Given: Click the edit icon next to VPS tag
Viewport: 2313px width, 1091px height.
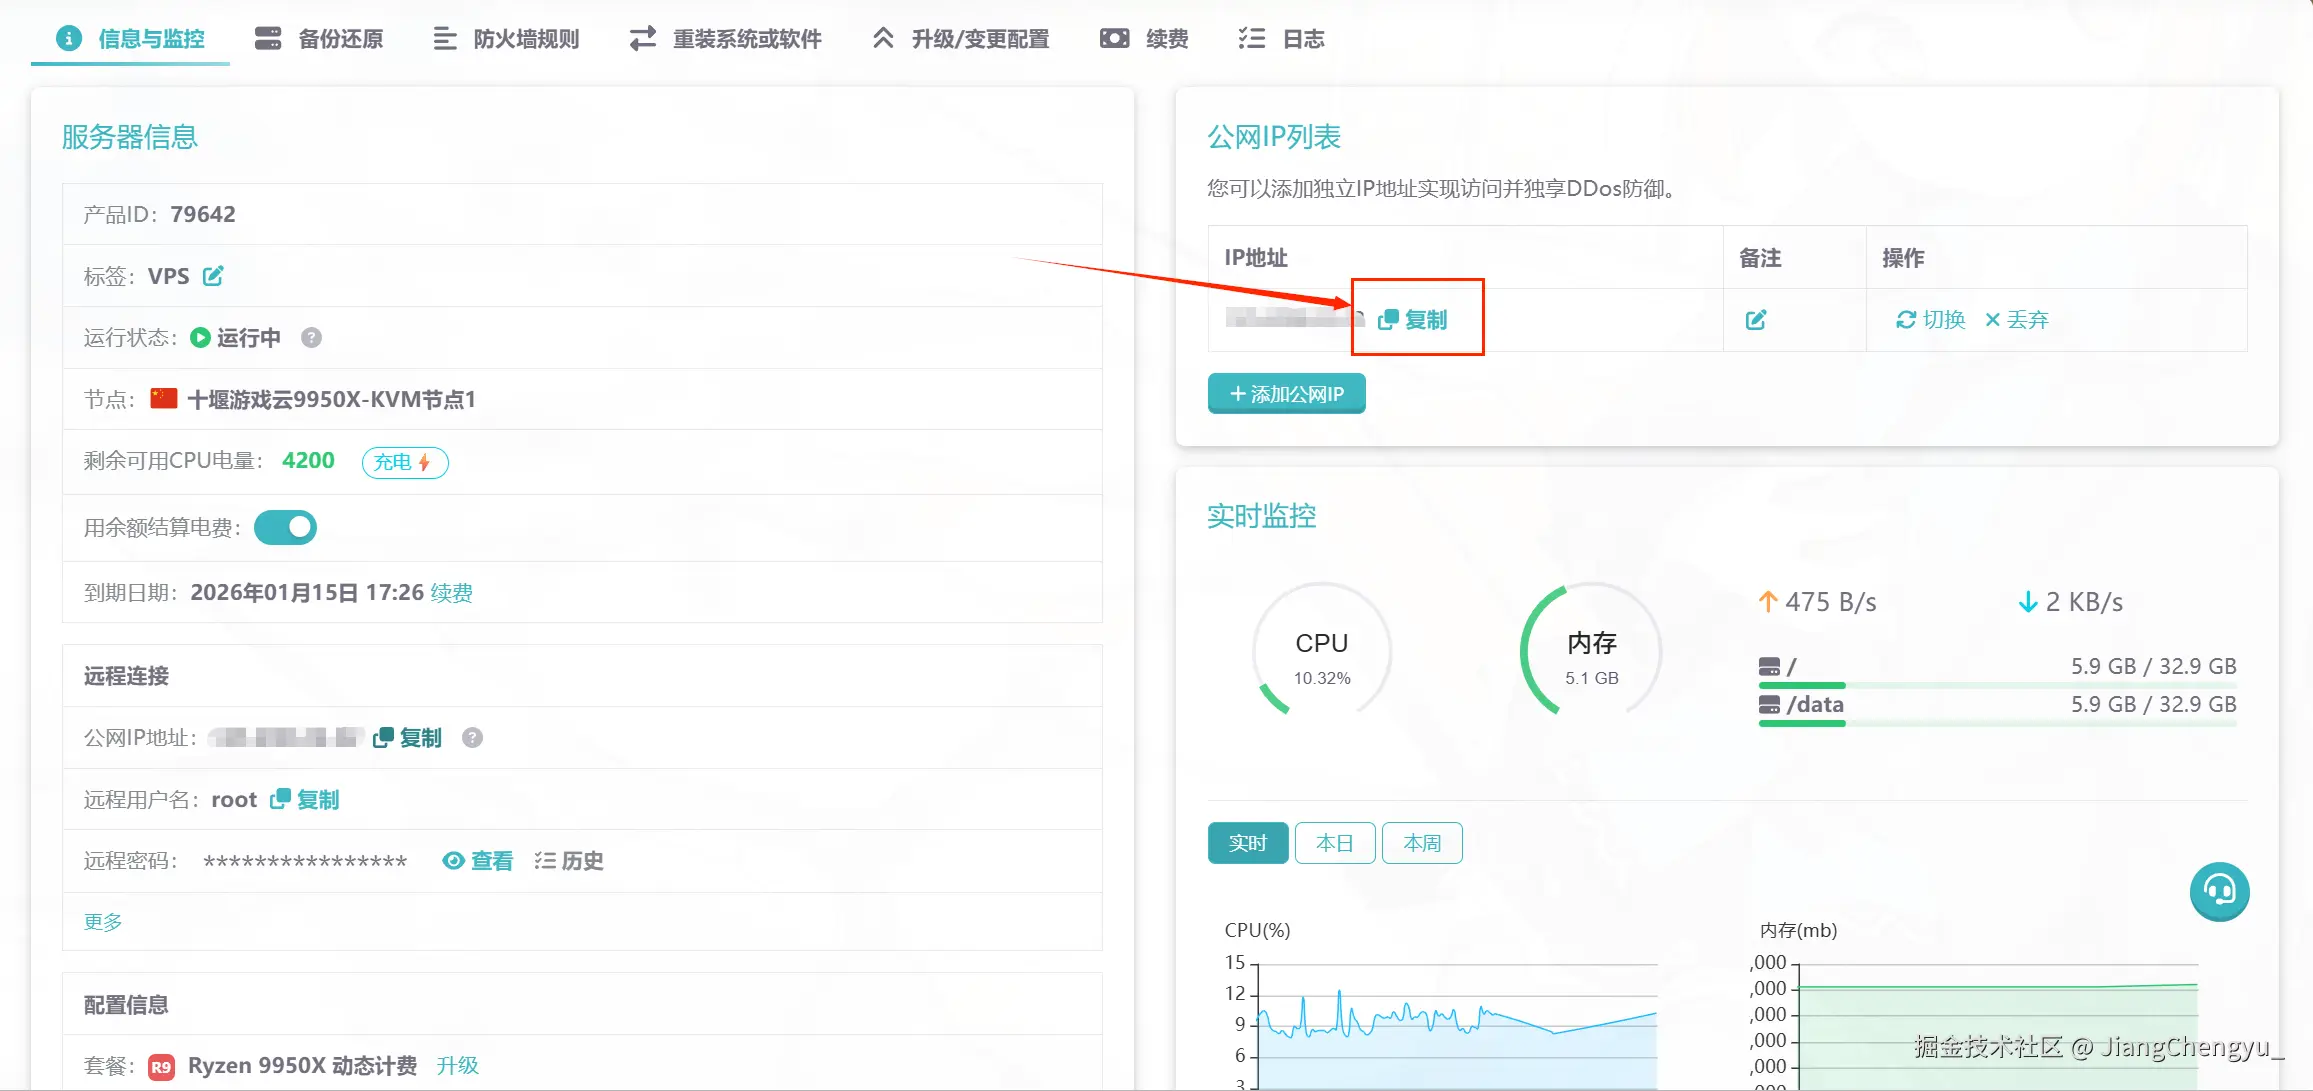Looking at the screenshot, I should pyautogui.click(x=213, y=276).
